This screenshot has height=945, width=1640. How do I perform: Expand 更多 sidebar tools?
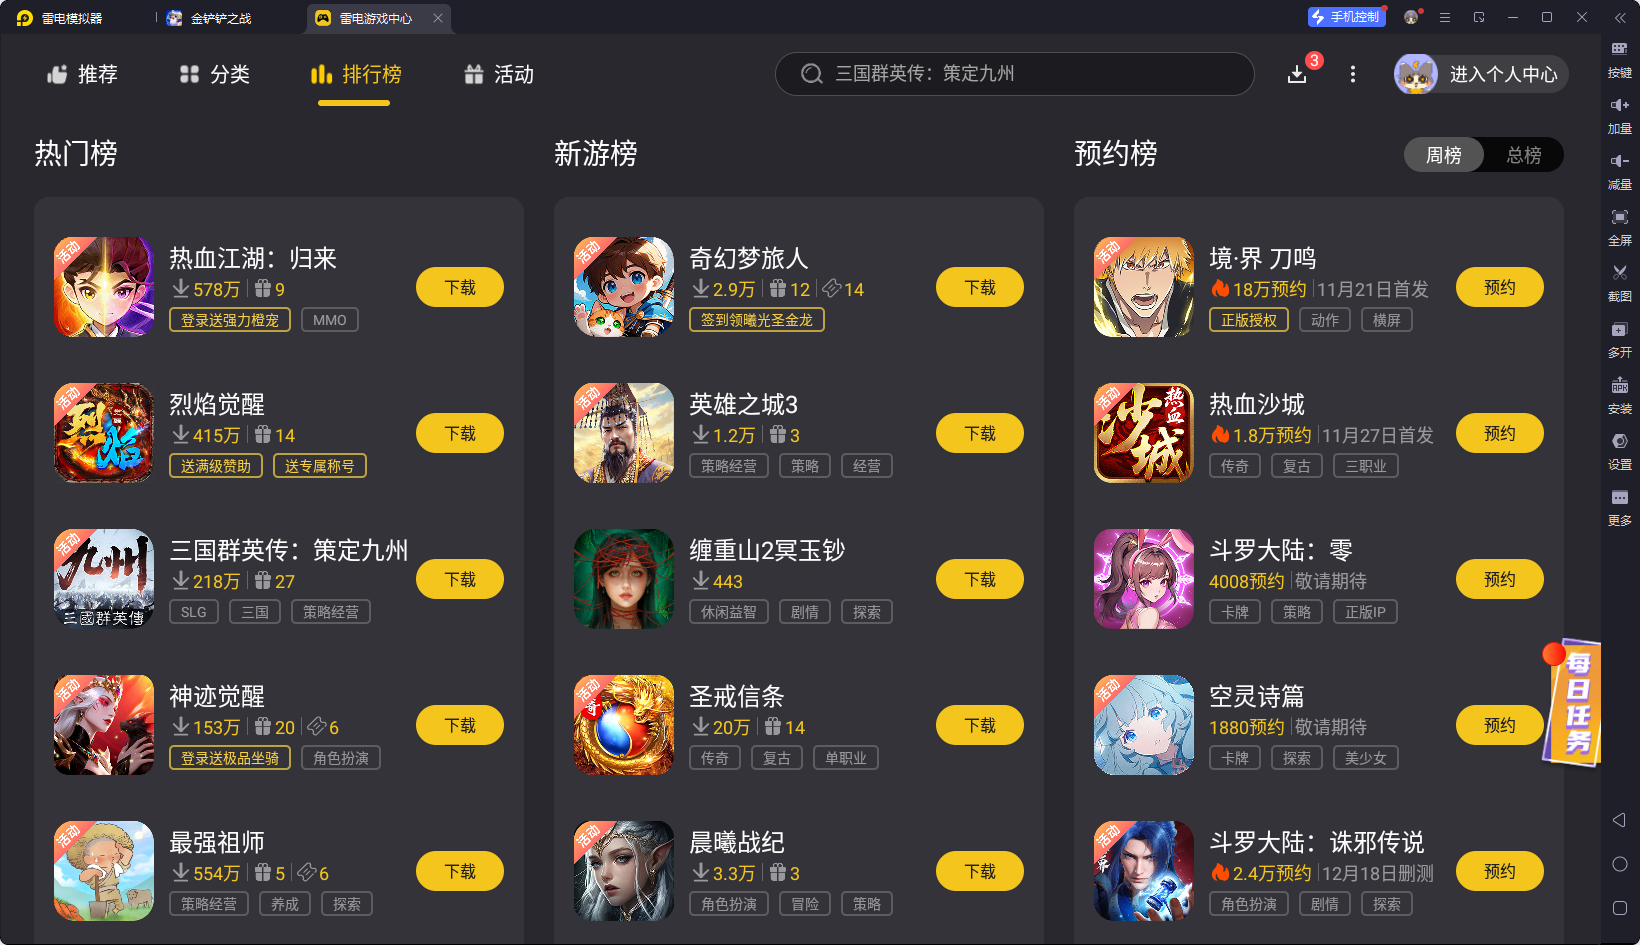(1619, 507)
